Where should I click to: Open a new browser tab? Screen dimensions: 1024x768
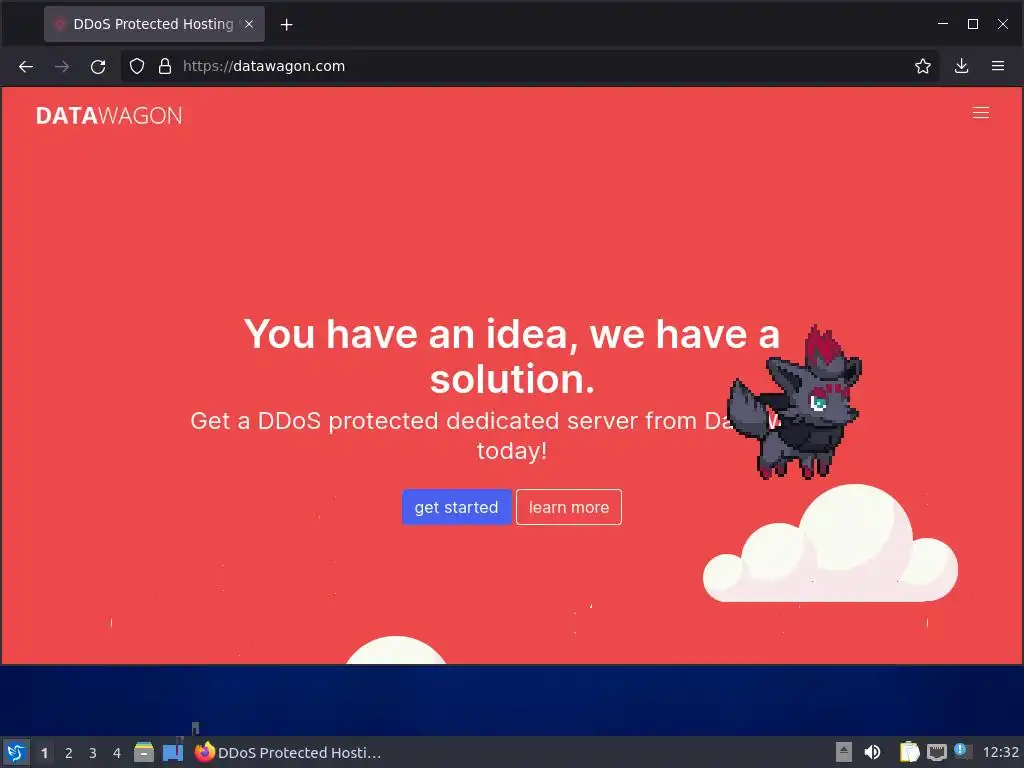tap(286, 25)
